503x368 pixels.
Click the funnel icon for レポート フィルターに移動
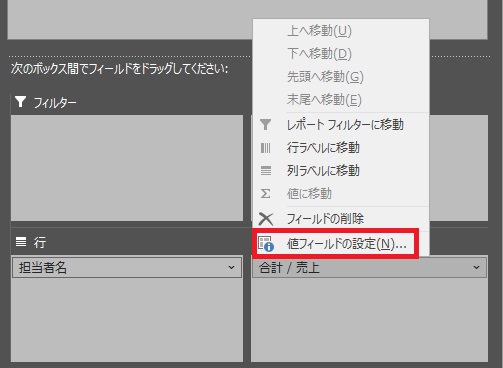[x=265, y=125]
